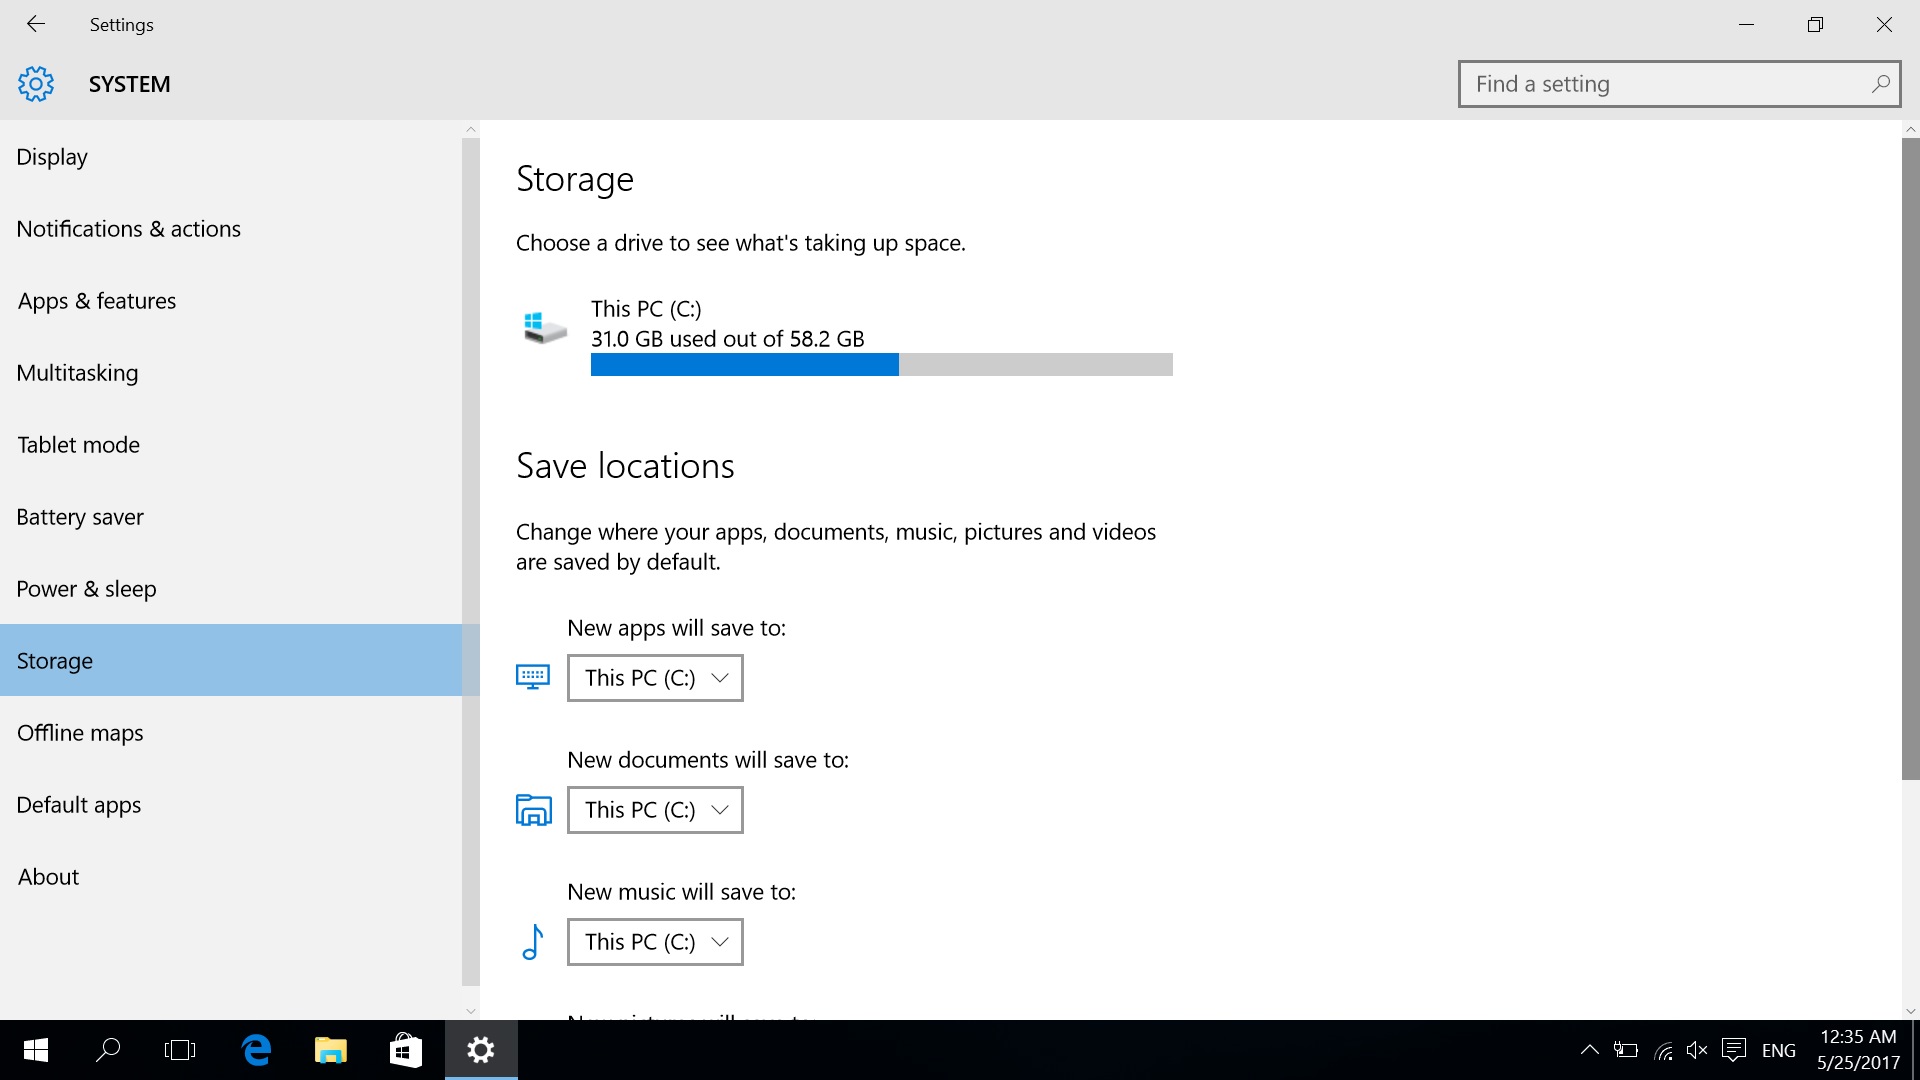1920x1080 pixels.
Task: Expand the new documents save location dropdown
Action: [655, 810]
